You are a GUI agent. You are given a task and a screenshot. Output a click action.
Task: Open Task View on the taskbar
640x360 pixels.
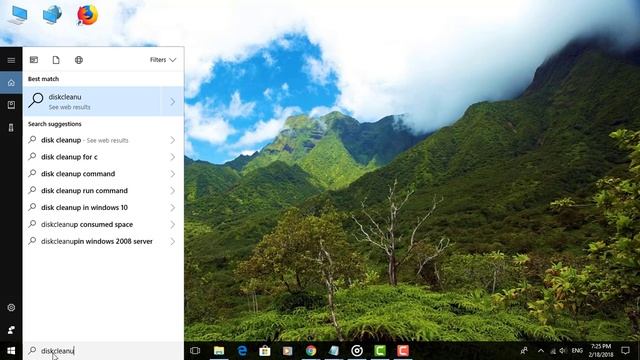[195, 351]
